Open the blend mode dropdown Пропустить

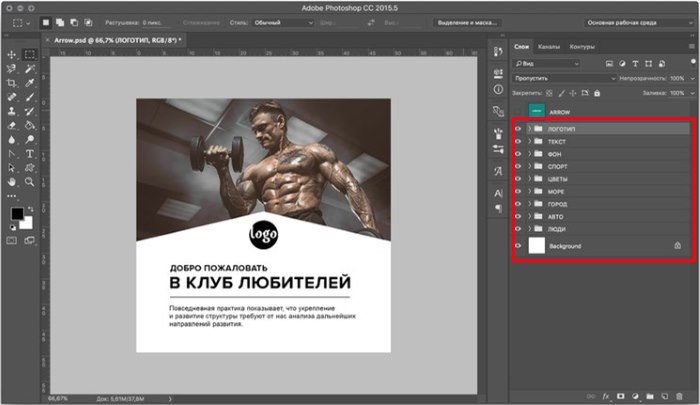[x=553, y=77]
